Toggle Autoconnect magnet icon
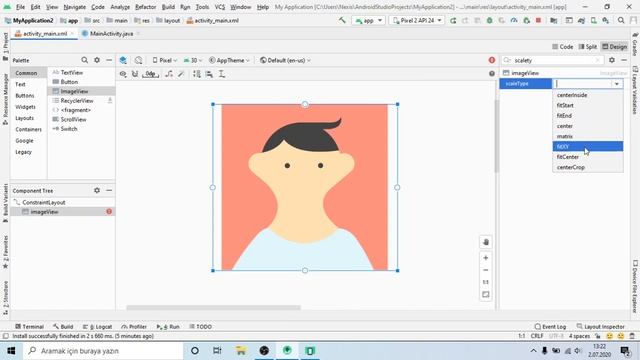Viewport: 640px width, 360px height. click(x=135, y=74)
